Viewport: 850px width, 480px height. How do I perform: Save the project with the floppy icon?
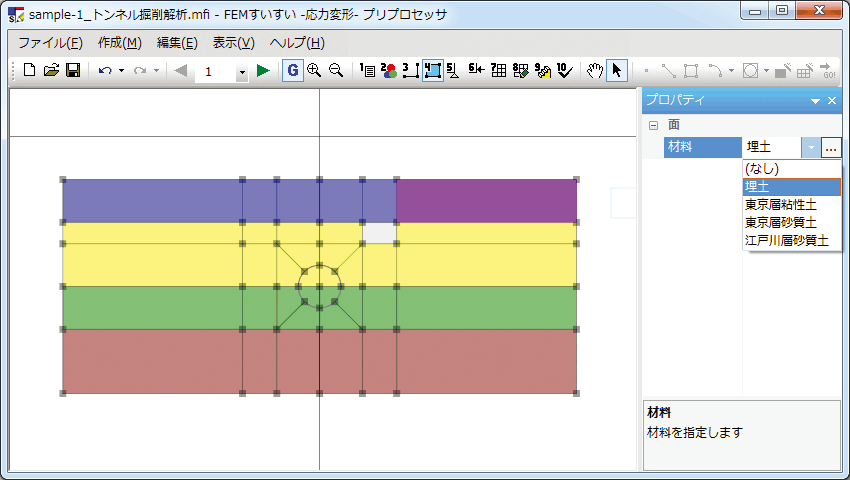tap(73, 71)
